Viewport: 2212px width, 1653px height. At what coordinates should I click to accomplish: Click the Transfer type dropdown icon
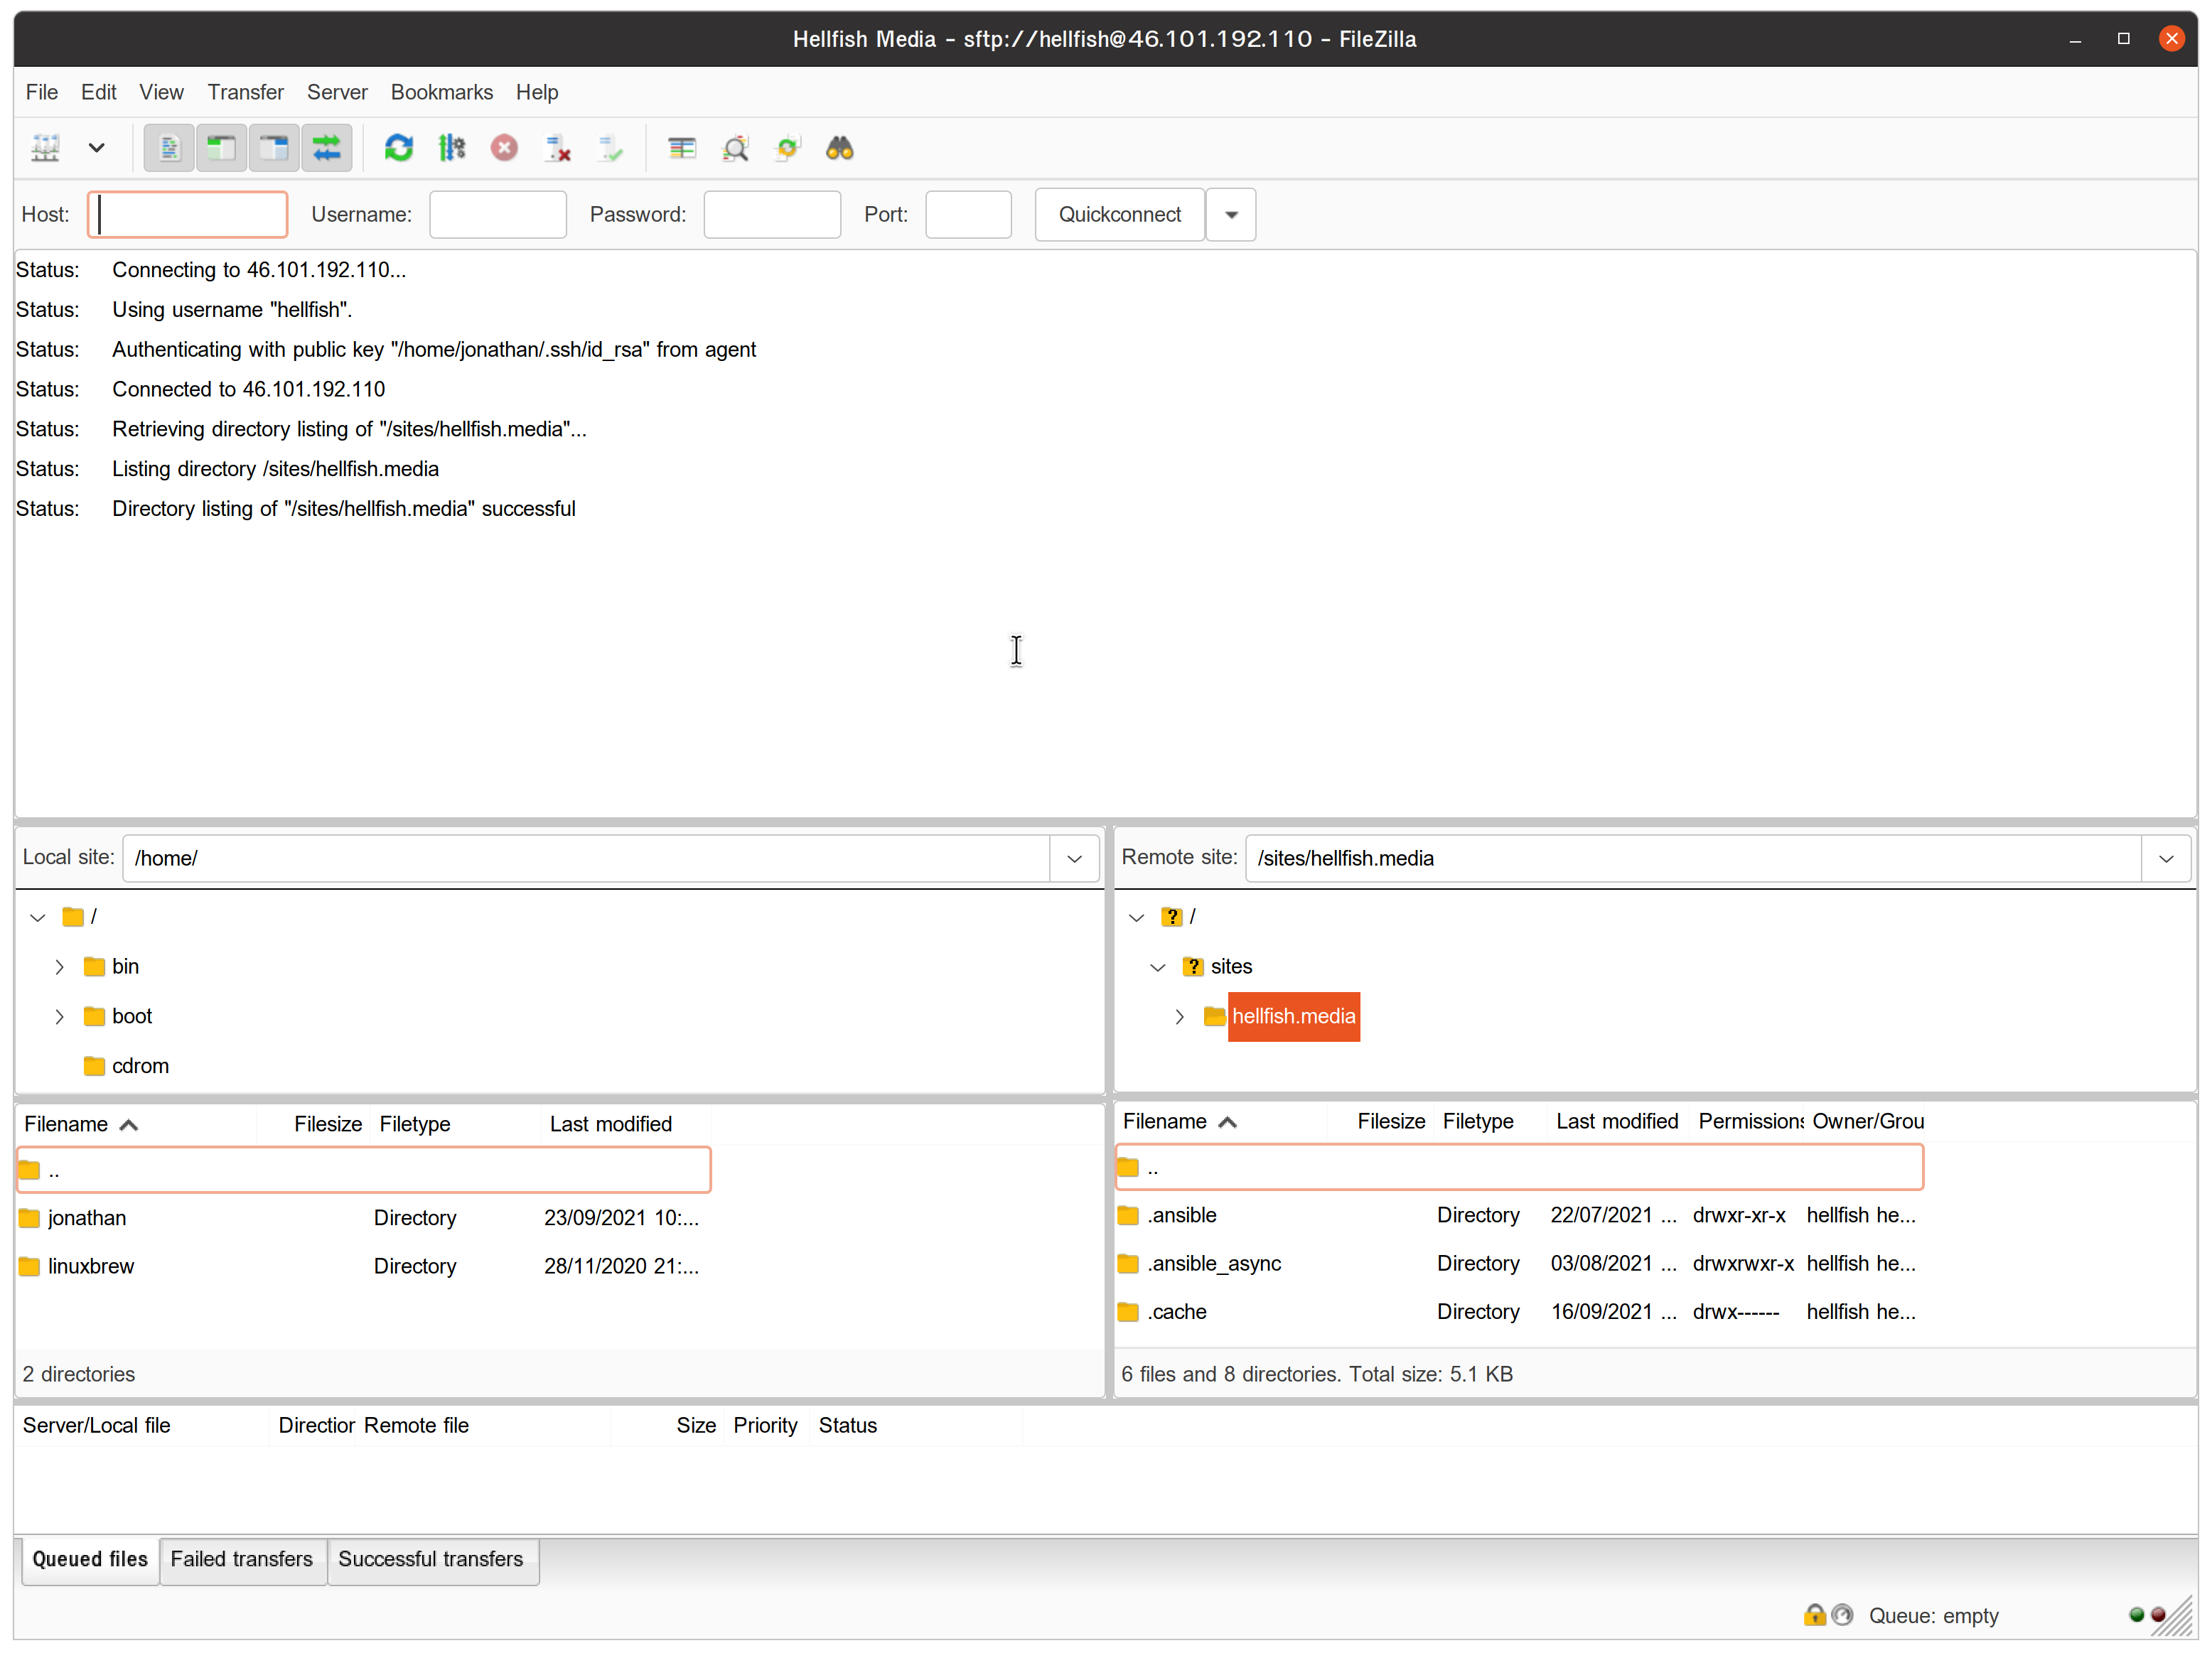point(95,148)
